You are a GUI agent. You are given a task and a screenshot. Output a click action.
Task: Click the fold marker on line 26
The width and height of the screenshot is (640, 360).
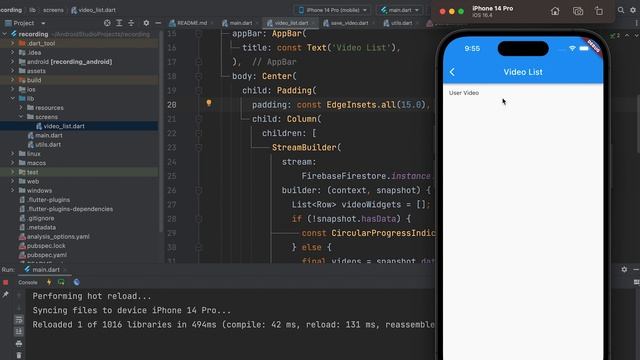click(x=199, y=190)
